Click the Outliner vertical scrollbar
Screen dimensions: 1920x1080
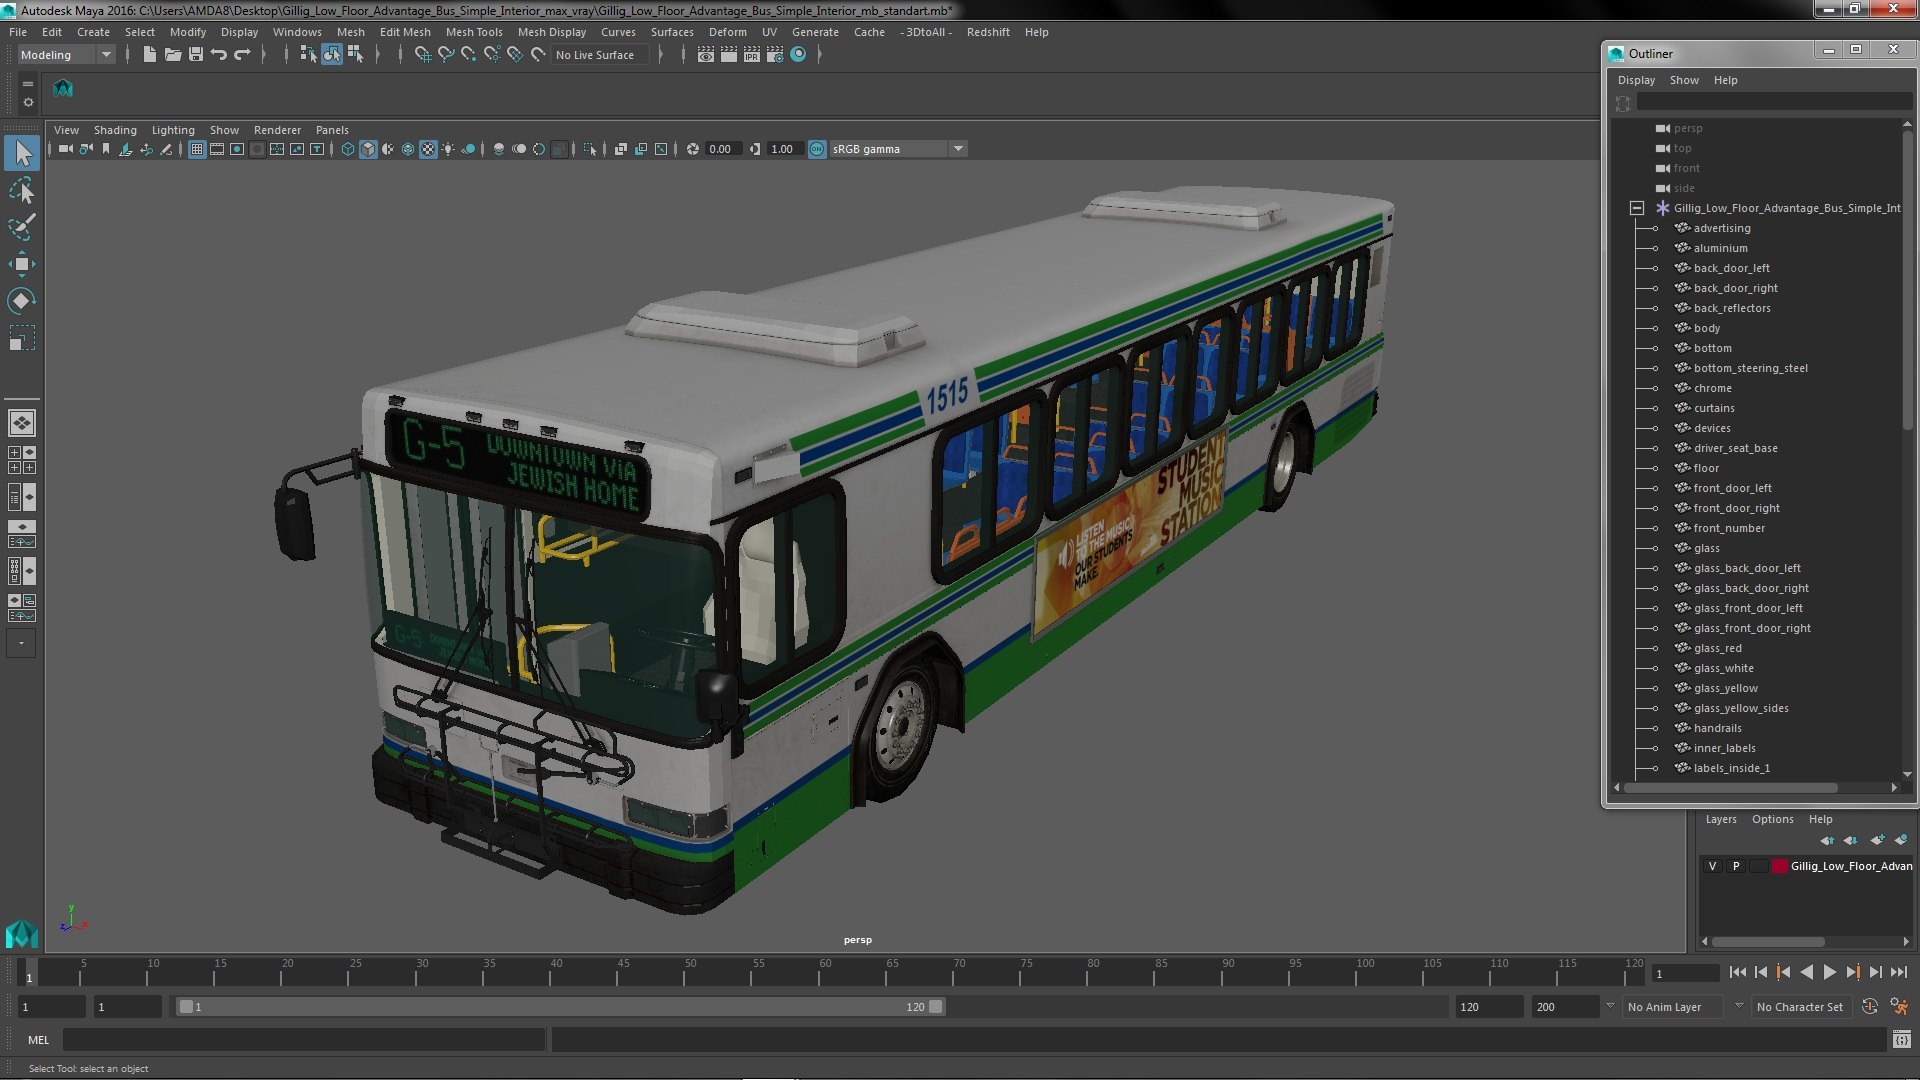point(1907,280)
